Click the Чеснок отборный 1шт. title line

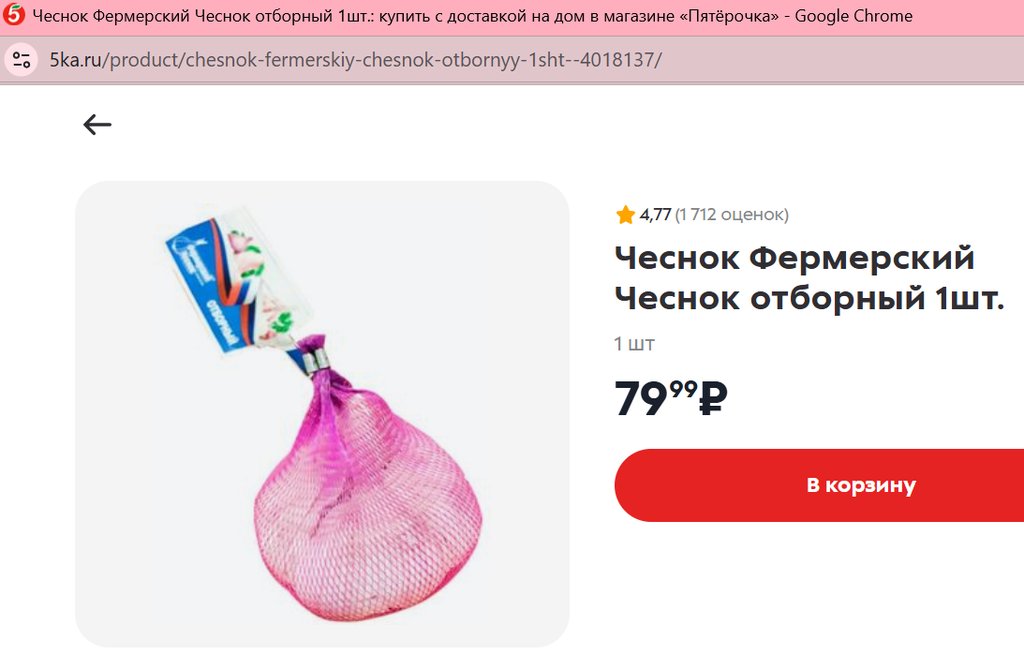pos(809,298)
